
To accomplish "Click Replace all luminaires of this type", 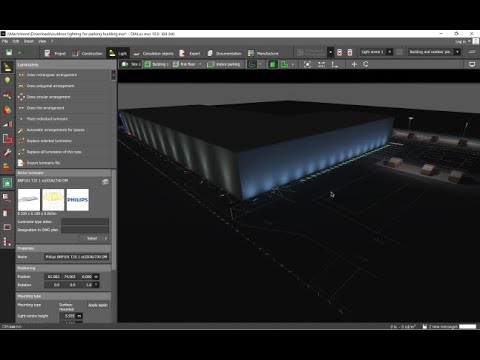I will (54, 152).
